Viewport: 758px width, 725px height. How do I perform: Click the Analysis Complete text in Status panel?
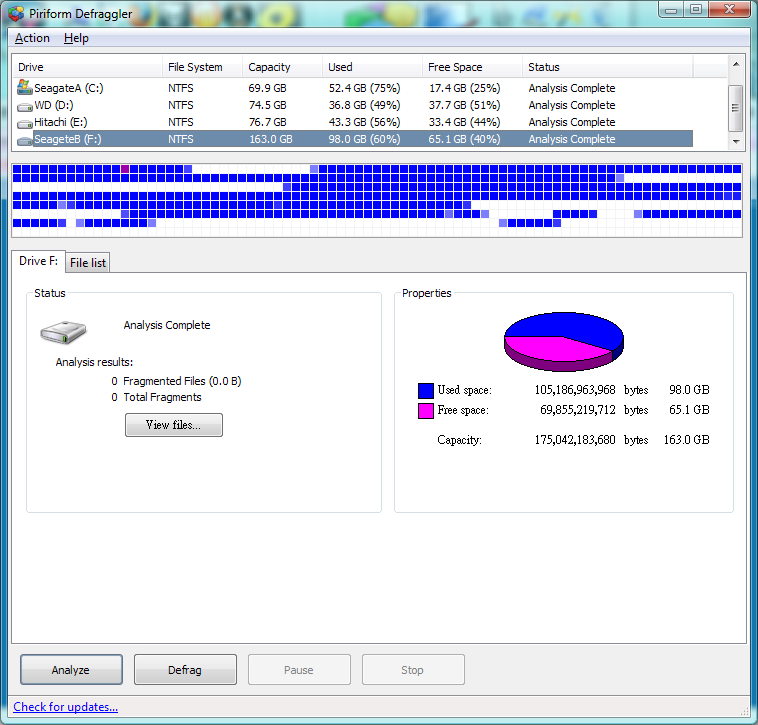[167, 325]
